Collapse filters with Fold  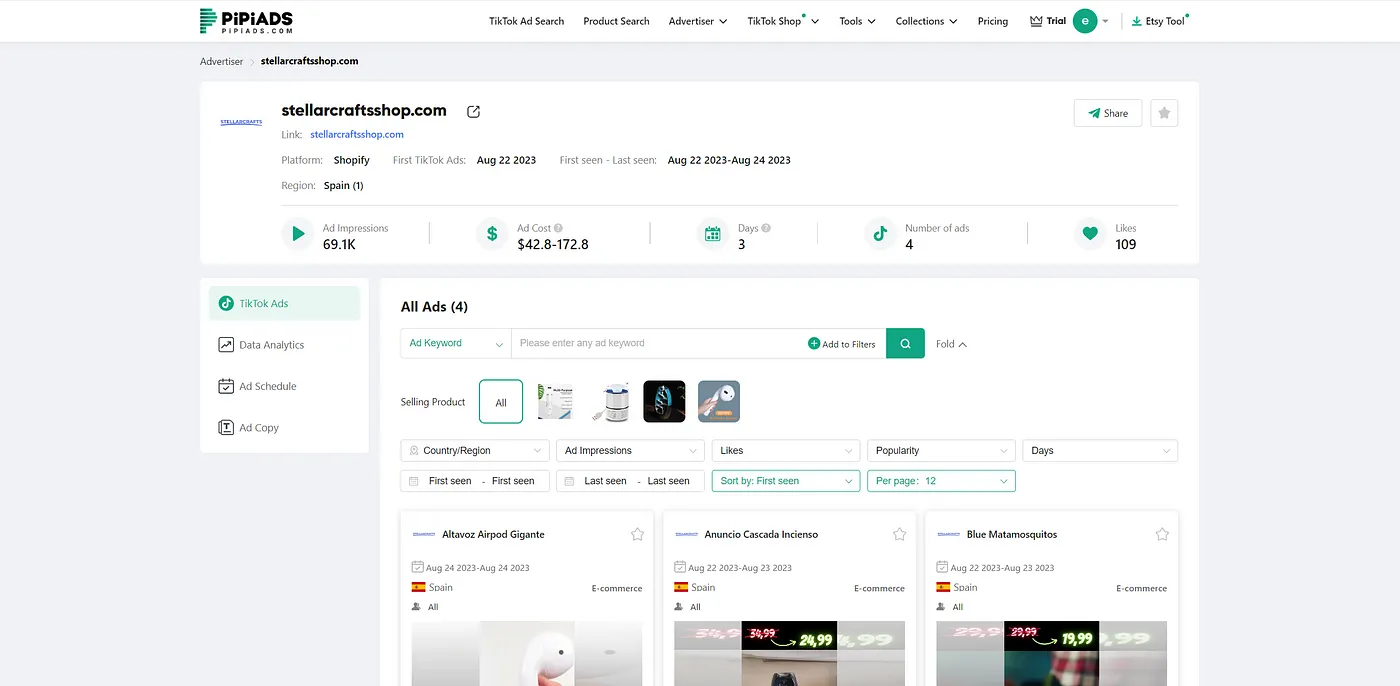click(x=951, y=344)
